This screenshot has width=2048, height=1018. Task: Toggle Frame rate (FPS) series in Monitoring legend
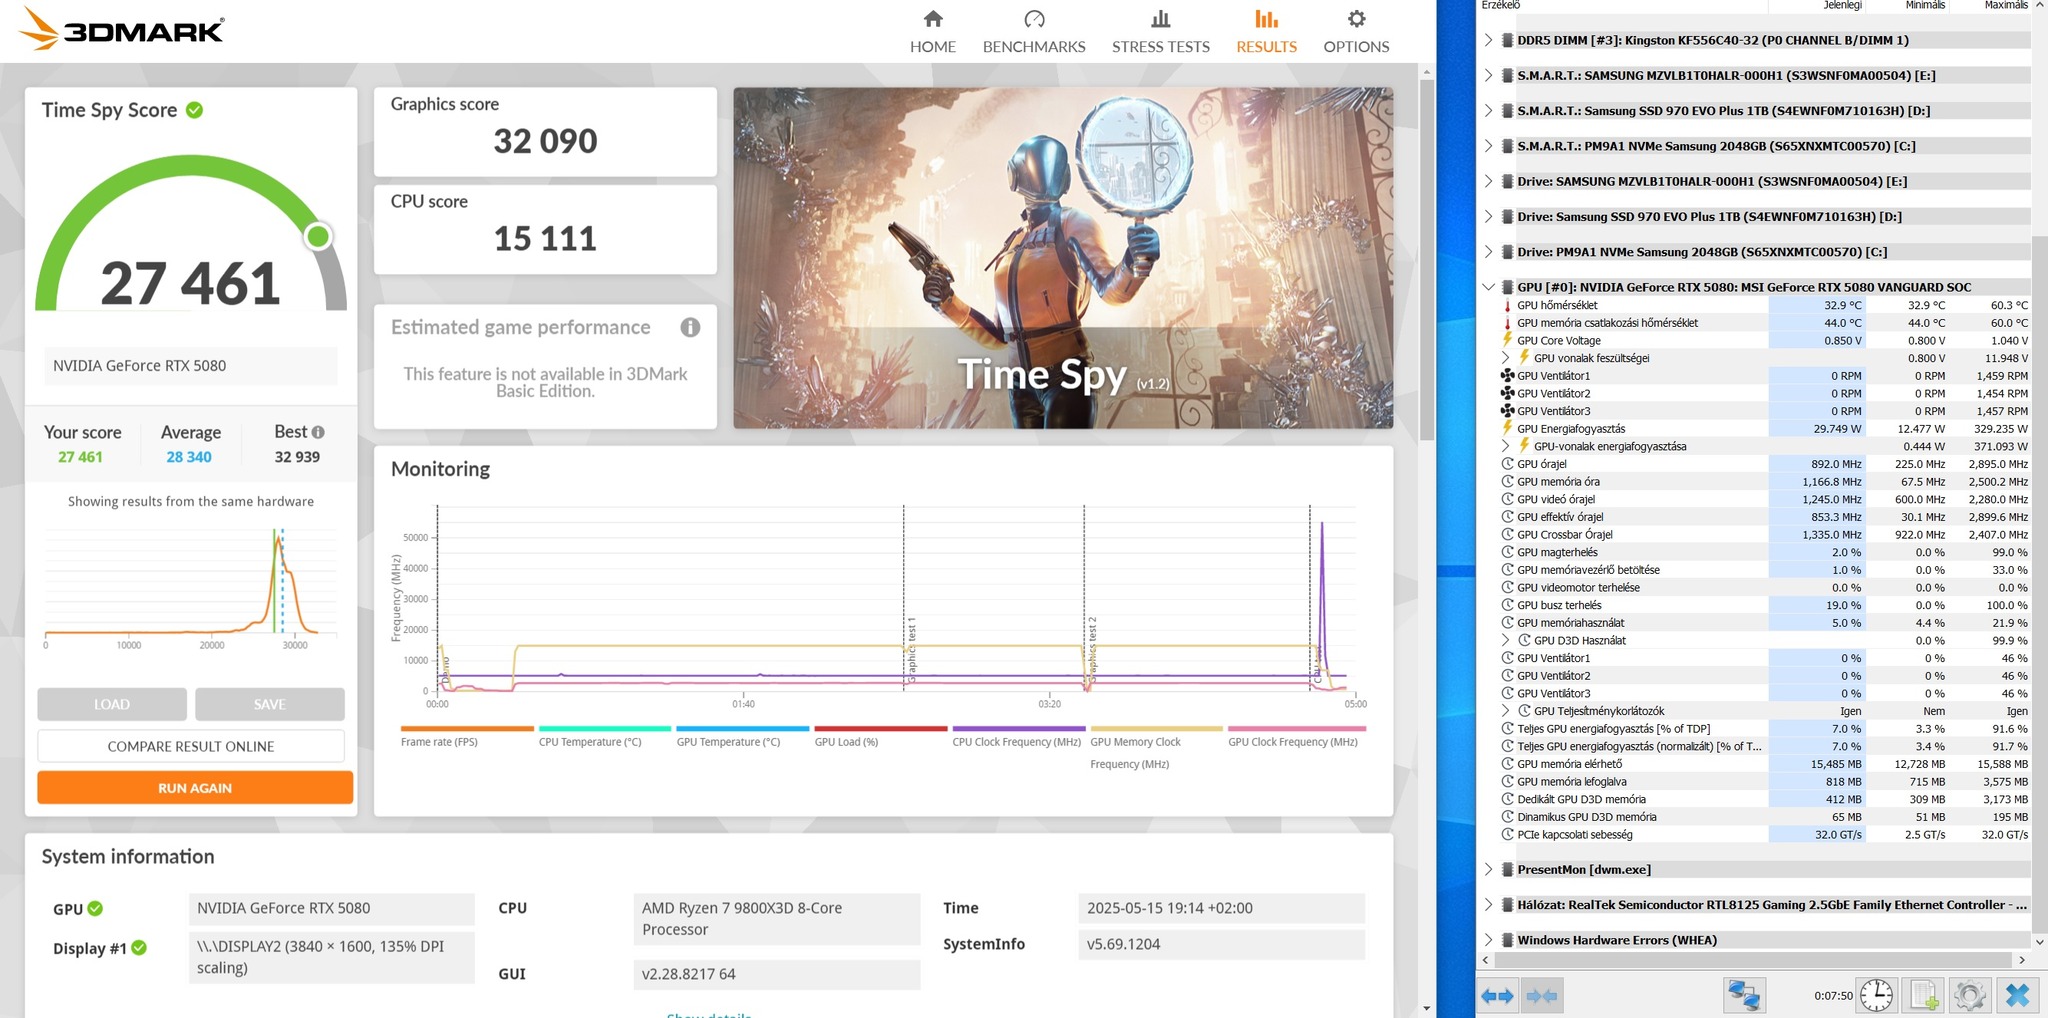click(x=467, y=737)
